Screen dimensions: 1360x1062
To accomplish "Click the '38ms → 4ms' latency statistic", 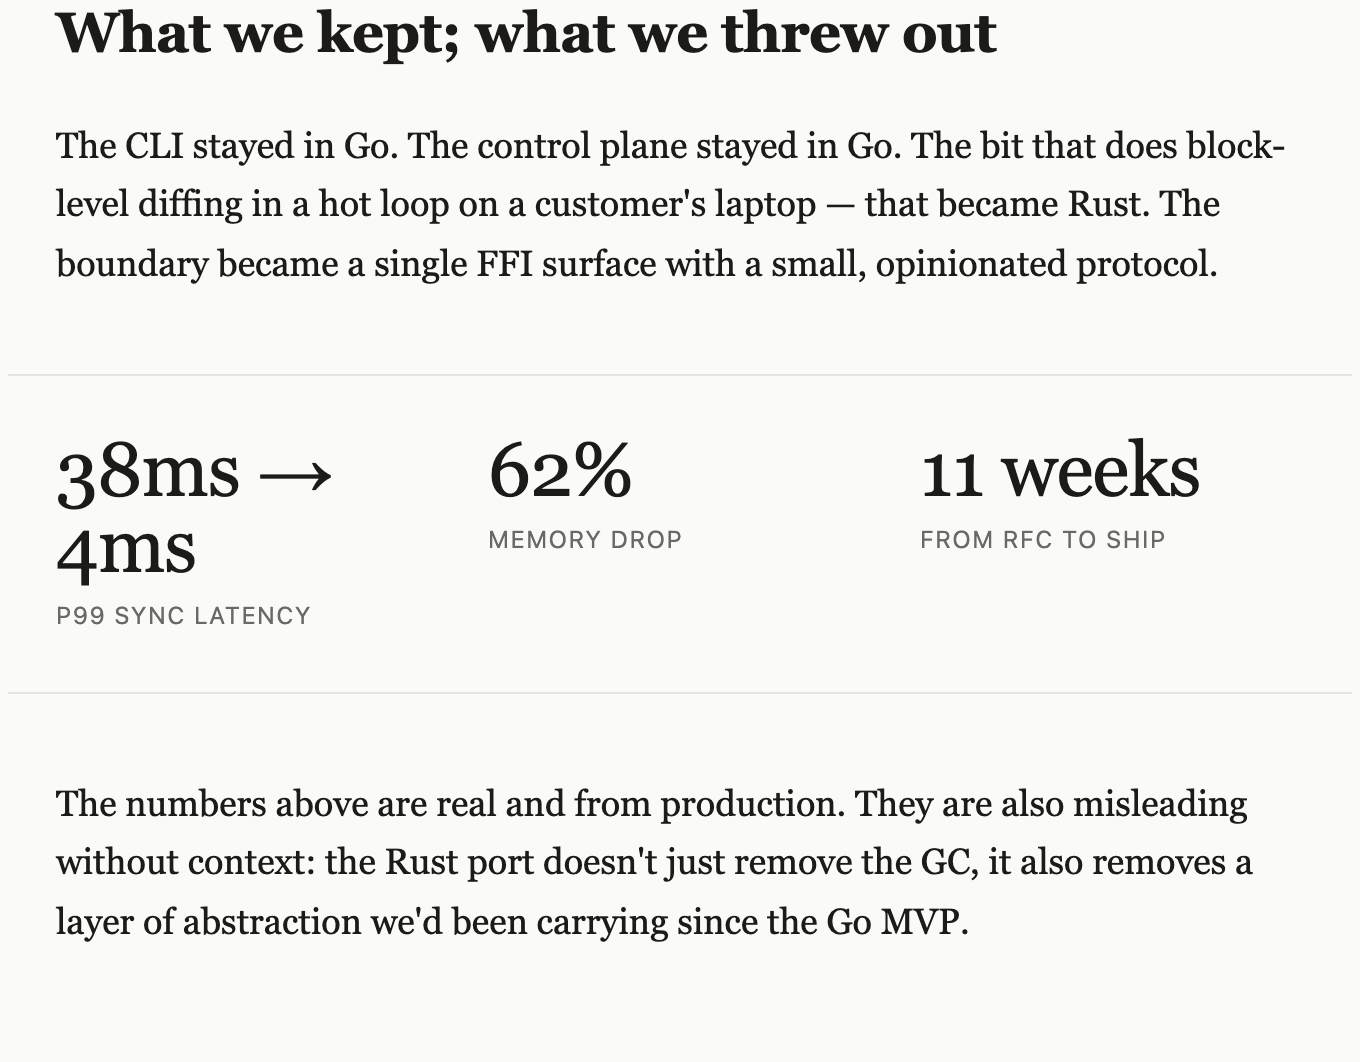I will point(195,509).
